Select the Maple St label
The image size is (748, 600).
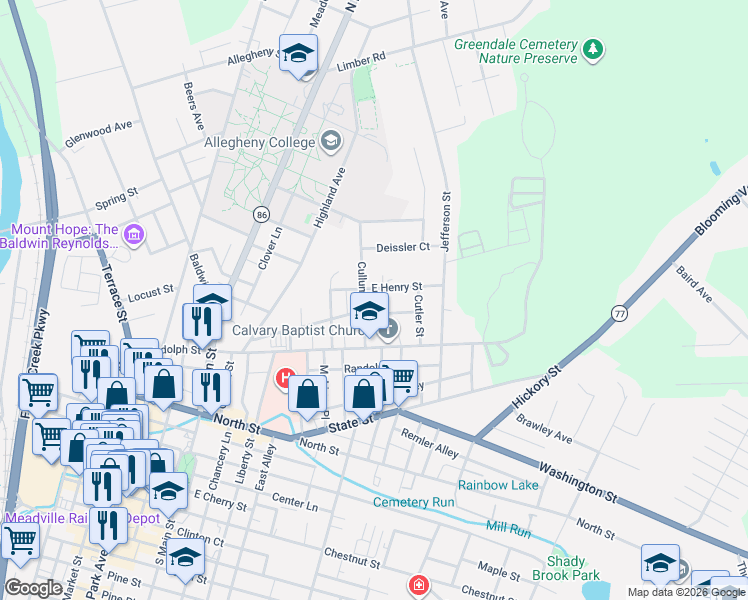click(499, 571)
